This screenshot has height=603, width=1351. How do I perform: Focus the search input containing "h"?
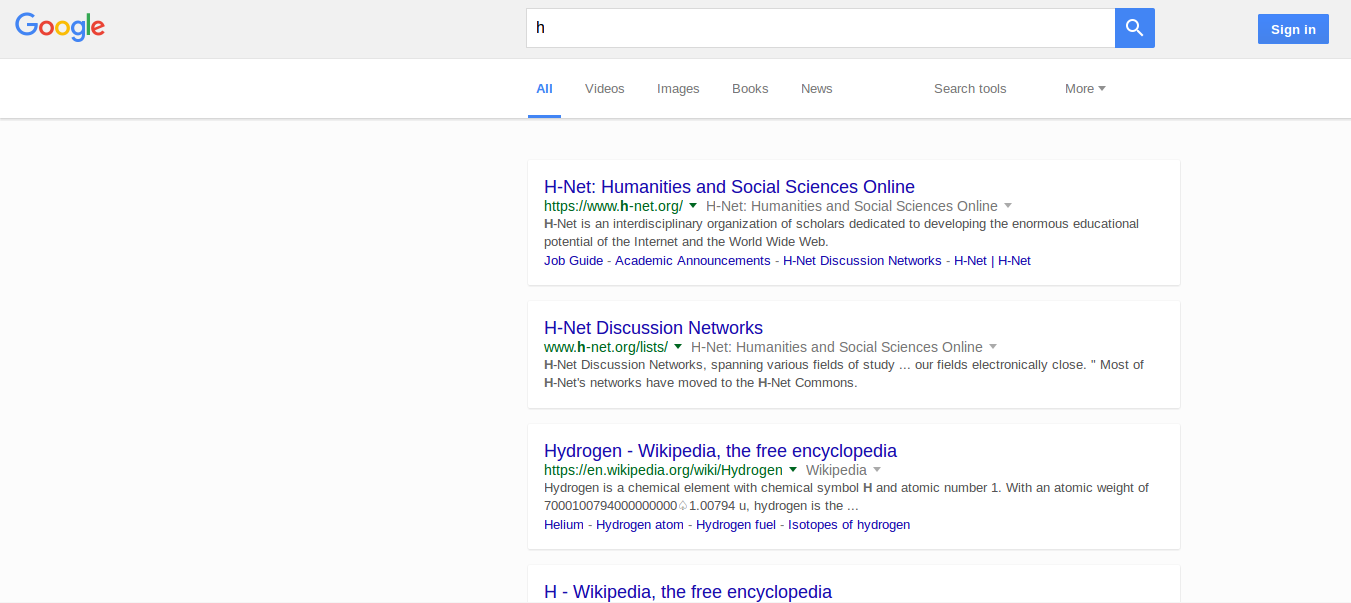click(x=821, y=28)
